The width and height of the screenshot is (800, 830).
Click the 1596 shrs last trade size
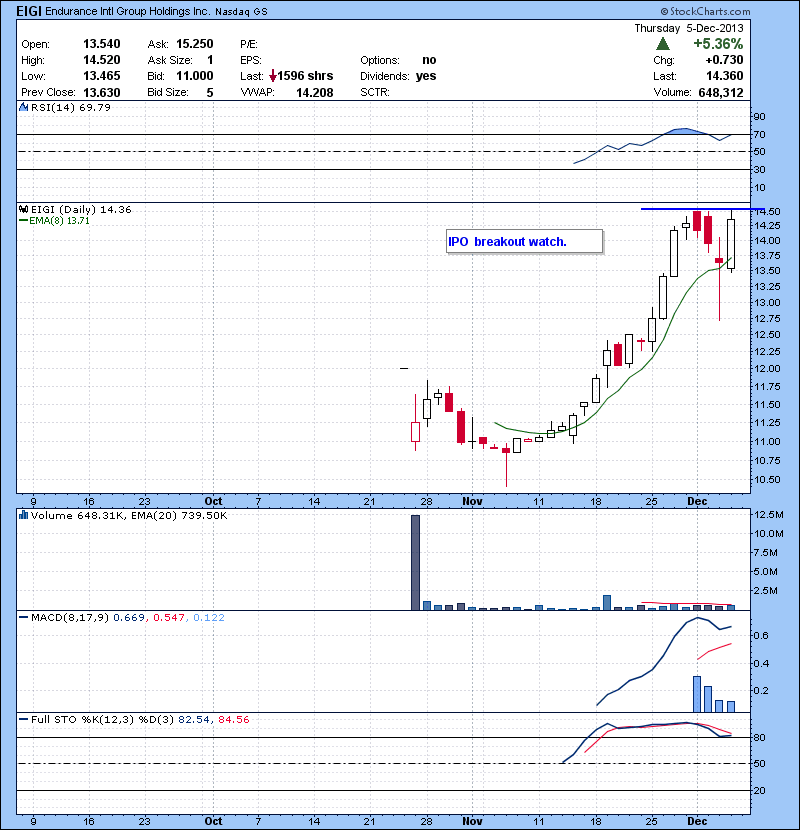click(305, 76)
